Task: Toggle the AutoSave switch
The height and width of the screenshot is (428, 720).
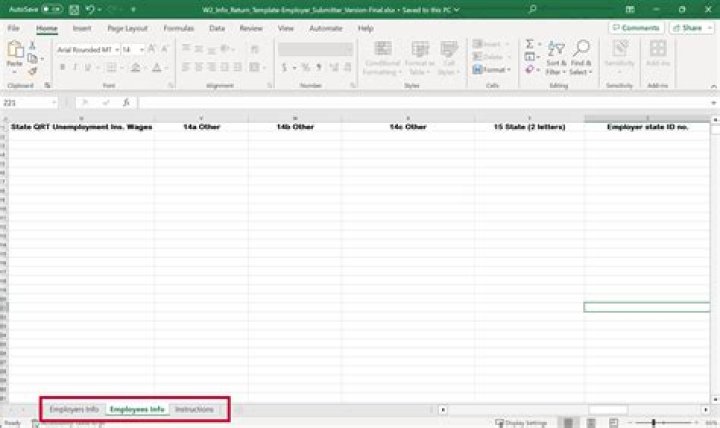Action: click(x=52, y=9)
